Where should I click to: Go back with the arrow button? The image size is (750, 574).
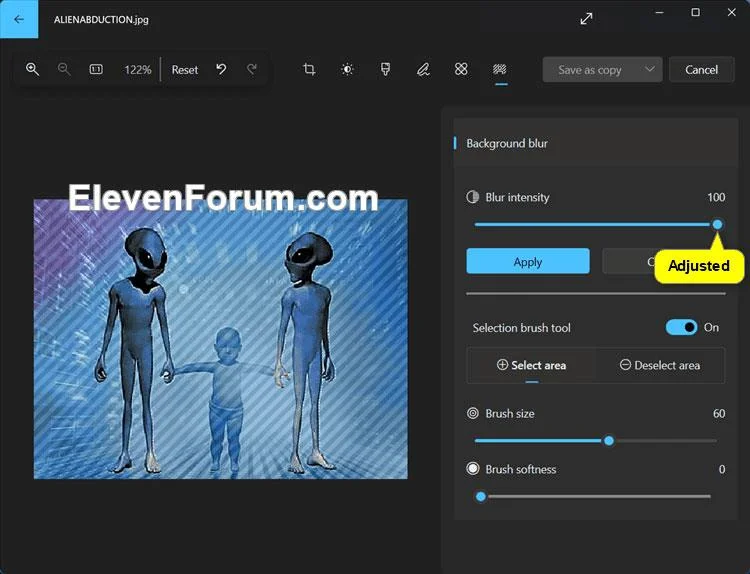pyautogui.click(x=19, y=19)
